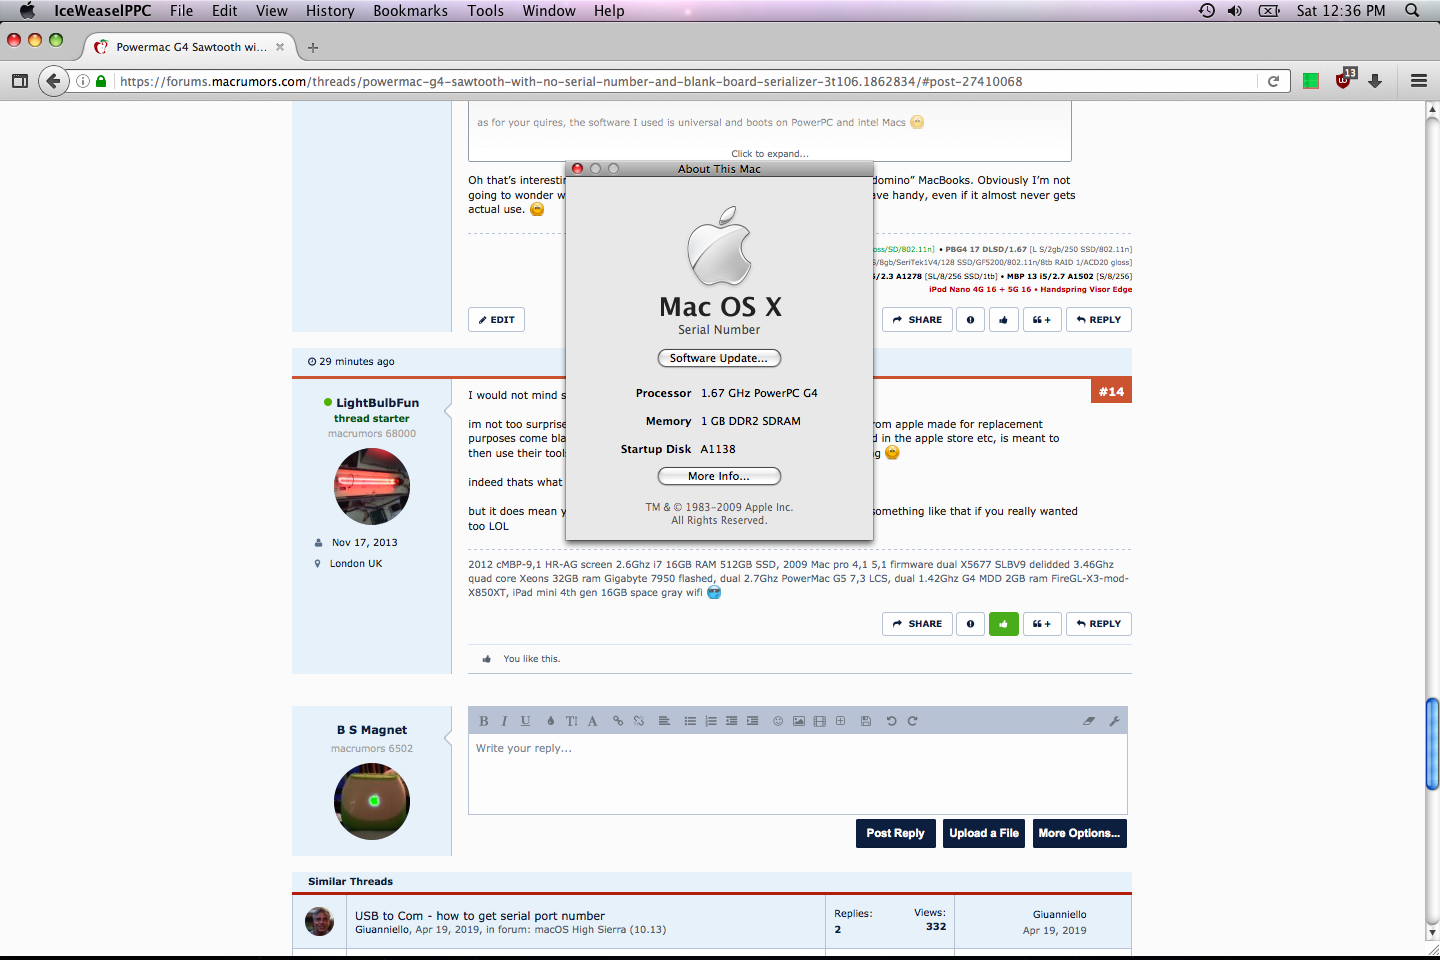Click the save draft floppy icon
The height and width of the screenshot is (960, 1440).
(866, 721)
